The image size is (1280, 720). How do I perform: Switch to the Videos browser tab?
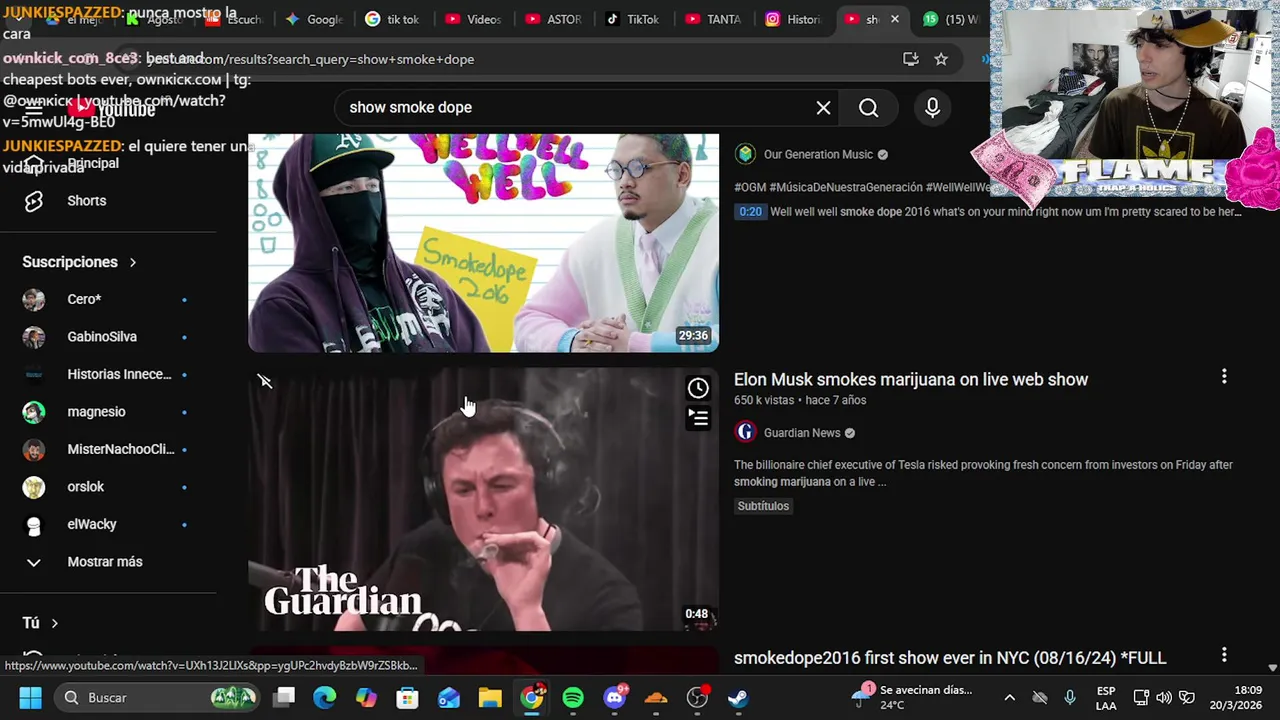474,19
